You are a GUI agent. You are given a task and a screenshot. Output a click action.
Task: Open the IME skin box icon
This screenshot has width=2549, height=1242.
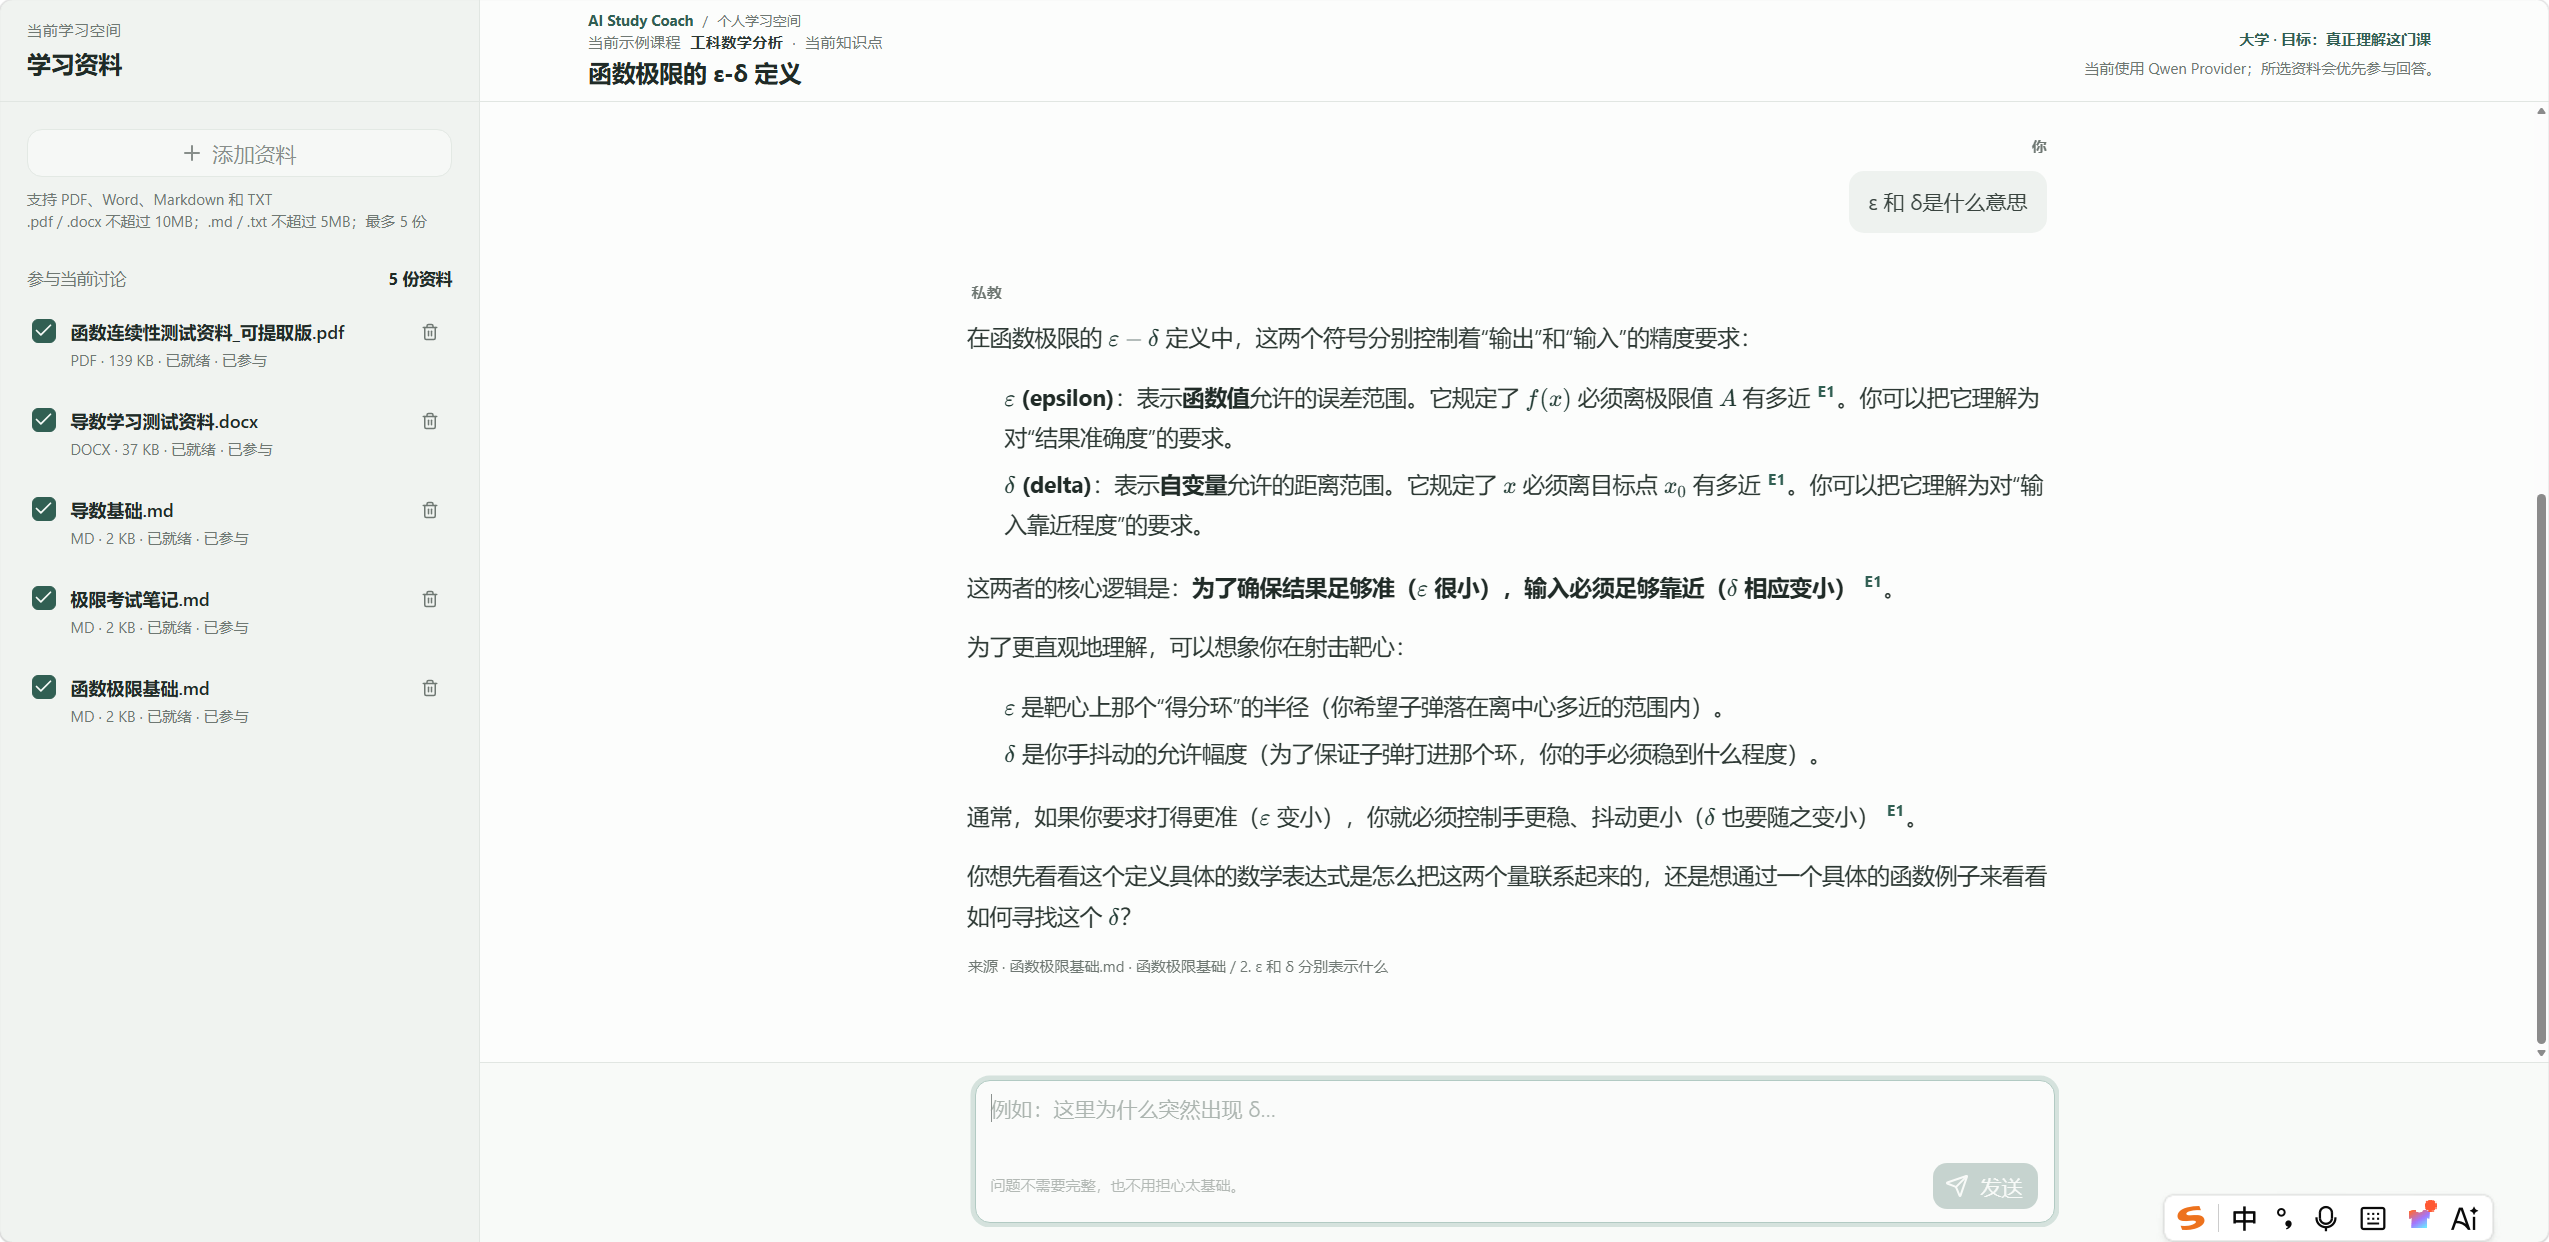[2420, 1216]
